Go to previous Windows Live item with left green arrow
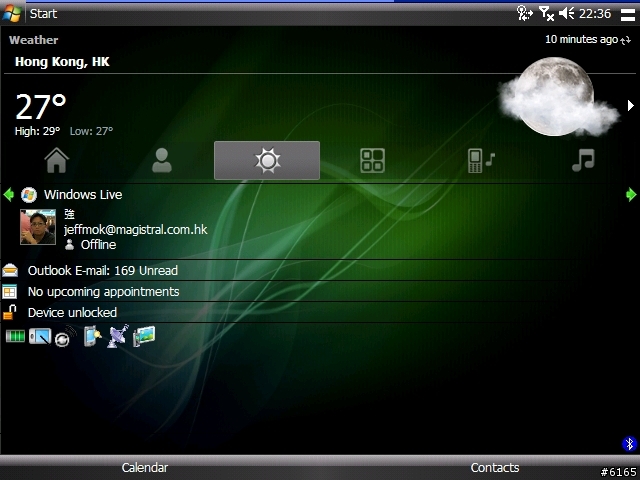The height and width of the screenshot is (480, 640). pos(9,194)
